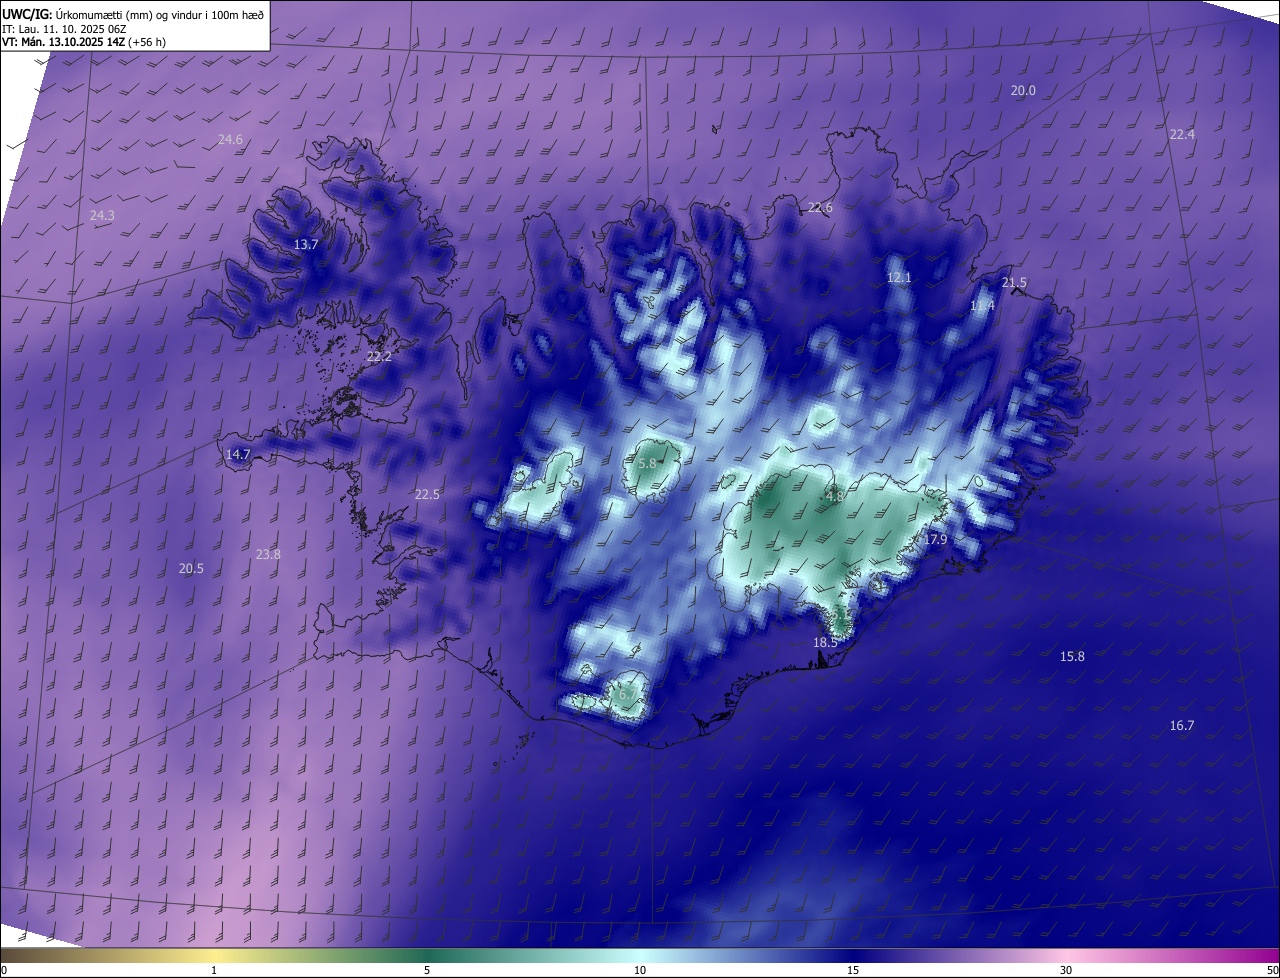Click the 18.5 value label
Screen dimensions: 1280x978
pos(825,642)
